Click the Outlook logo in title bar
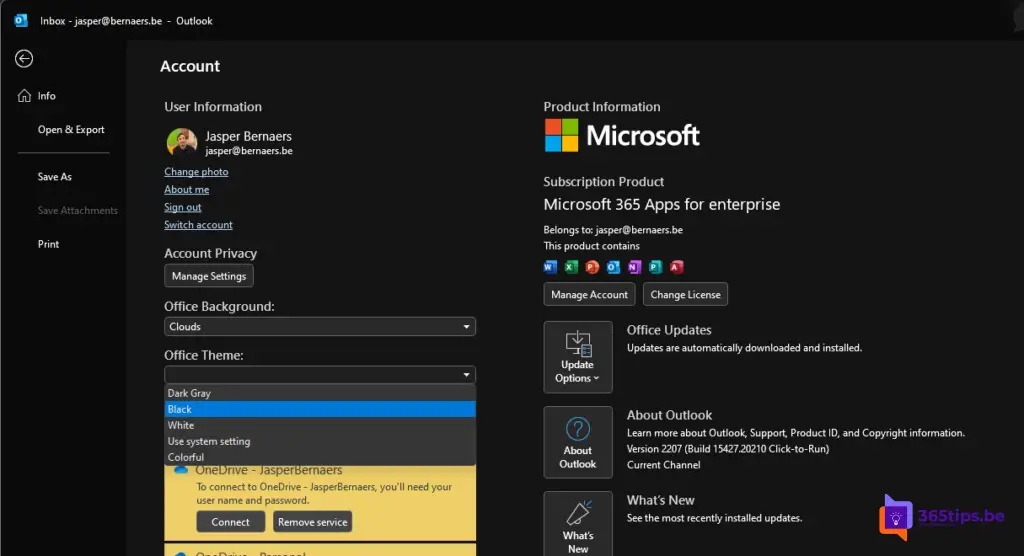Image resolution: width=1024 pixels, height=556 pixels. tap(21, 20)
